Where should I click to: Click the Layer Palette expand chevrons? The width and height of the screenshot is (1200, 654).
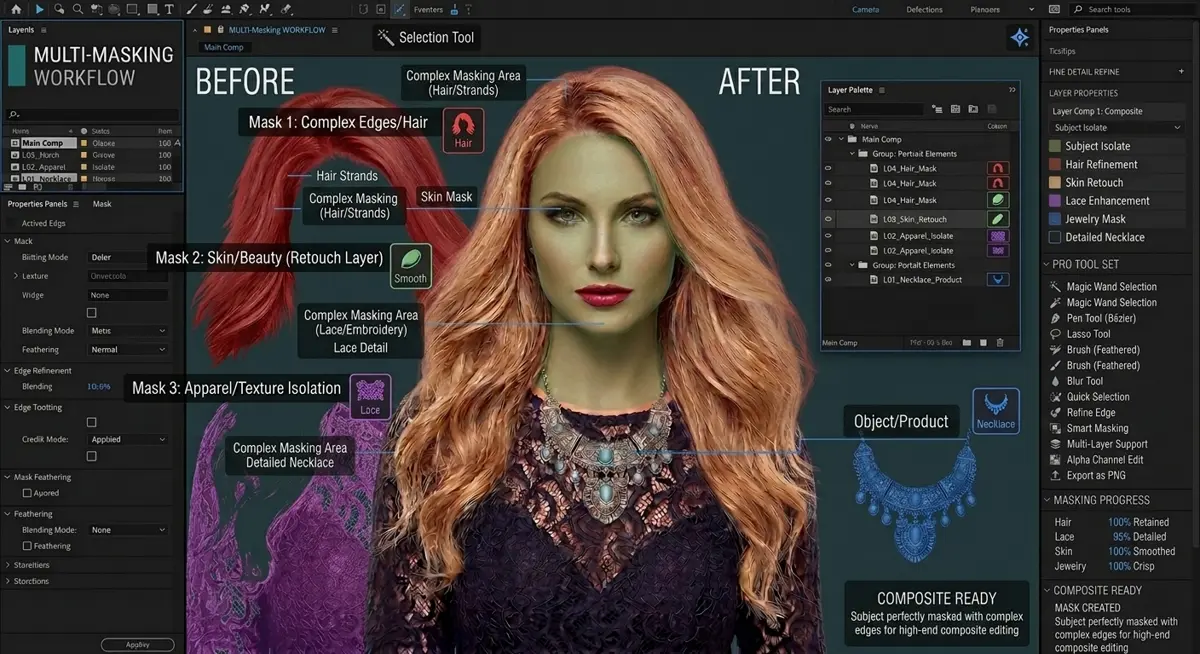click(1011, 90)
